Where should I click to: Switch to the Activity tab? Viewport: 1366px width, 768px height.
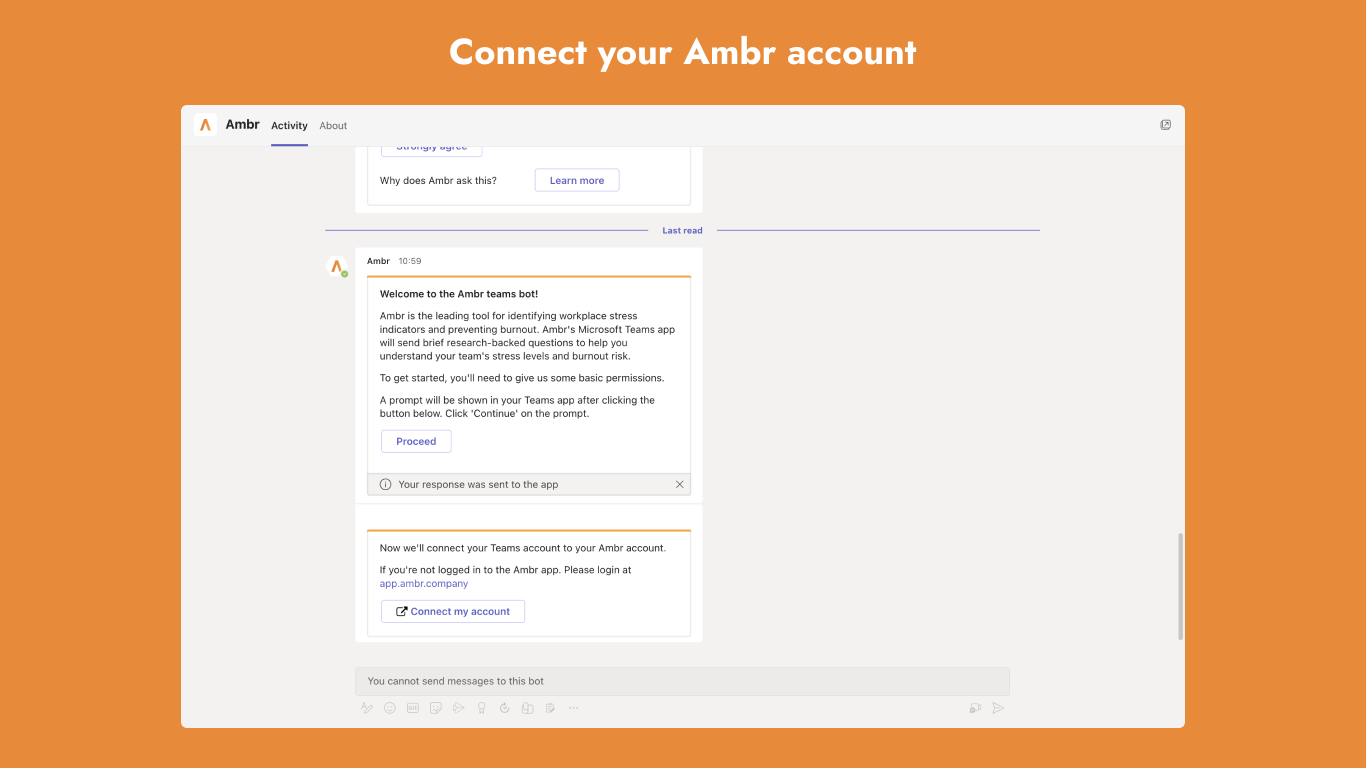(x=289, y=126)
